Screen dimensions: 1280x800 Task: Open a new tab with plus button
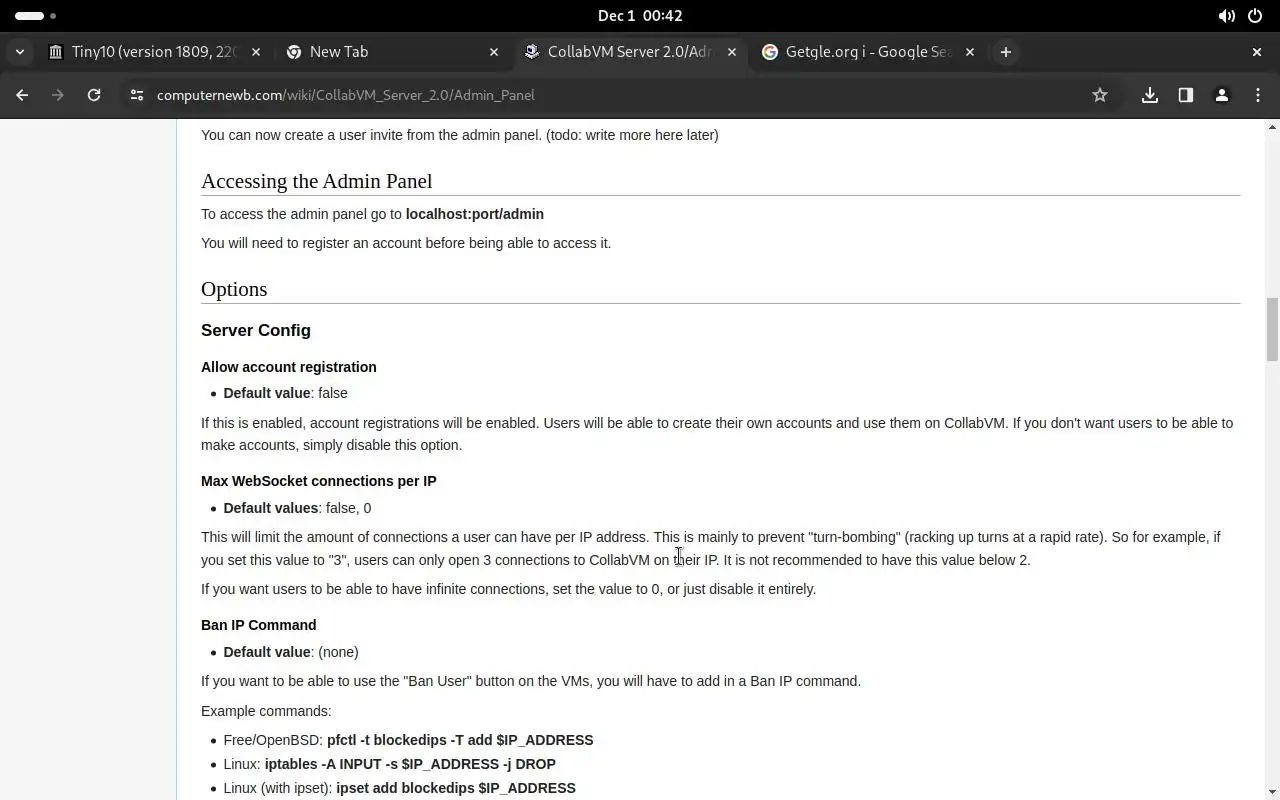(1006, 52)
